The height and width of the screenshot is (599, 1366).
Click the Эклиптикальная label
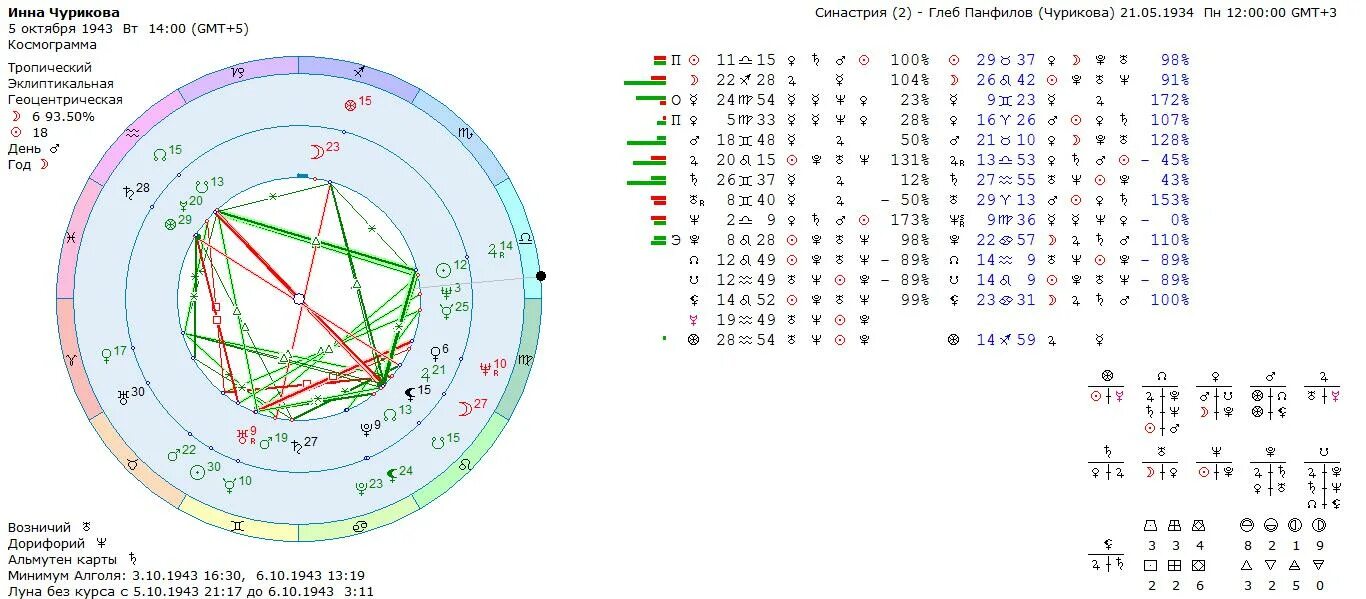61,84
